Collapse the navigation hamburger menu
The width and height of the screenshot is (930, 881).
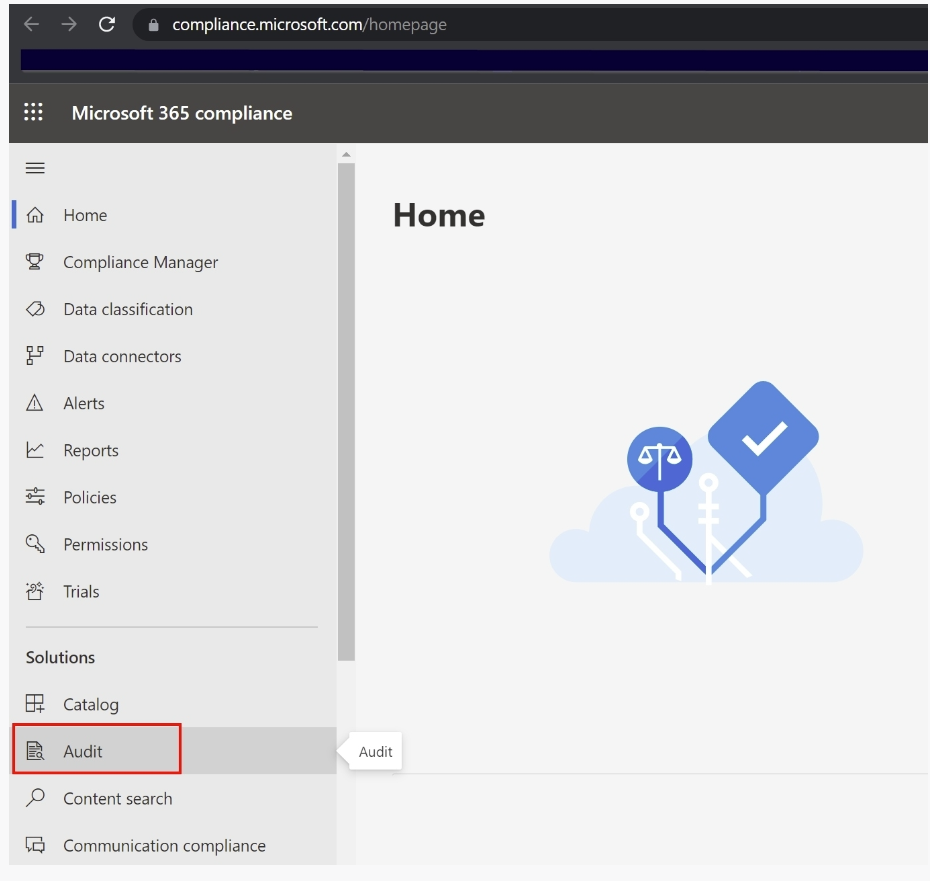[35, 168]
